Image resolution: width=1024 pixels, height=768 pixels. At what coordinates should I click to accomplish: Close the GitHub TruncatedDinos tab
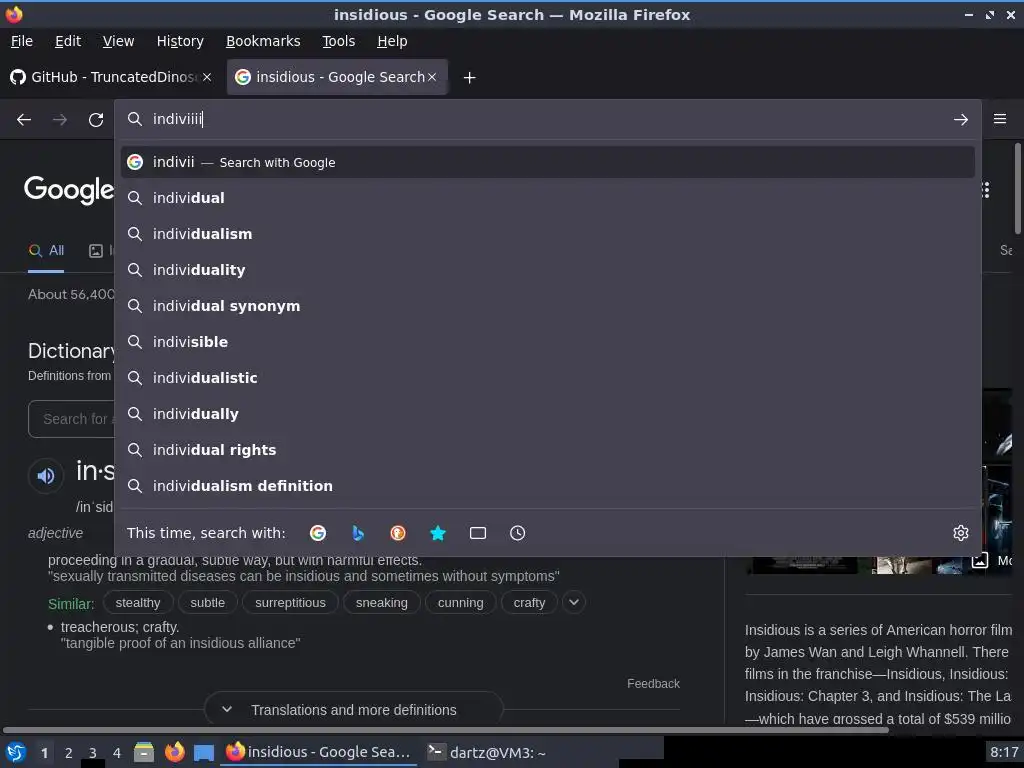(207, 77)
